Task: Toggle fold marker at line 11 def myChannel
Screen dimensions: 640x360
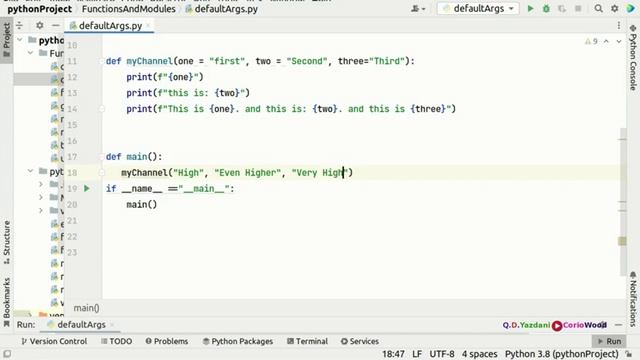Action: (102, 61)
